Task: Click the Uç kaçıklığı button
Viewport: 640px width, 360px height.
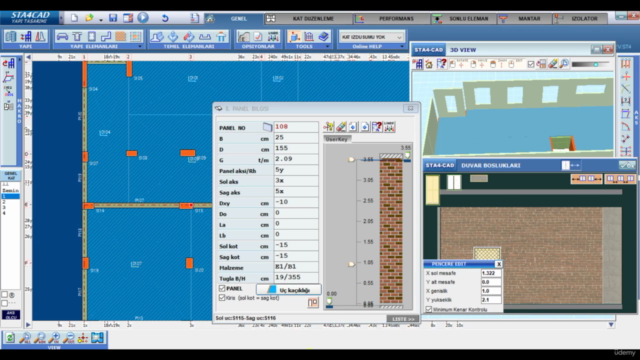Action: point(289,290)
